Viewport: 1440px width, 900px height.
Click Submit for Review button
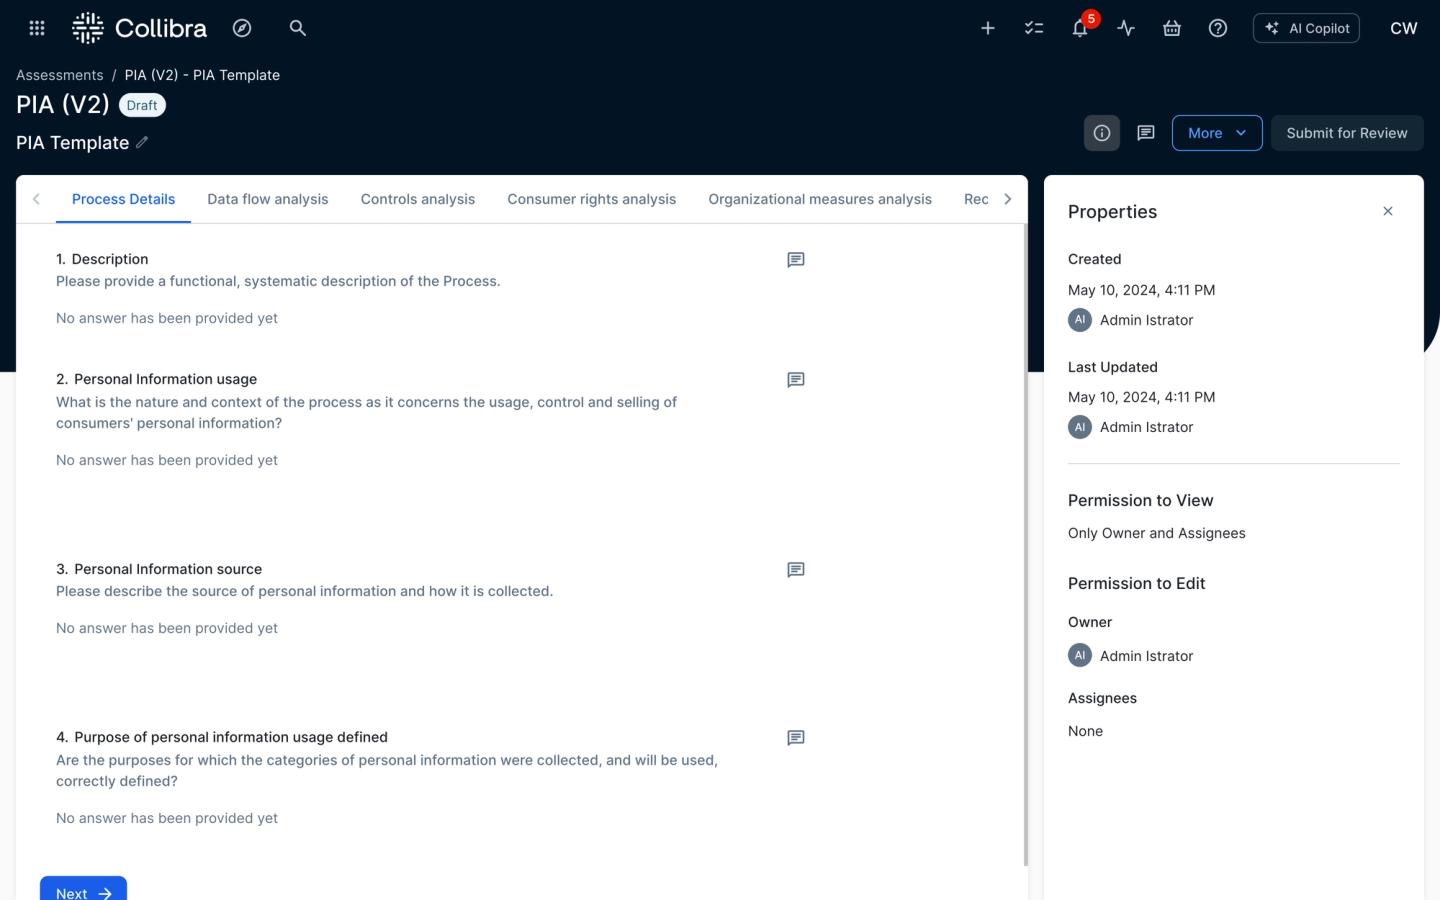pyautogui.click(x=1346, y=133)
